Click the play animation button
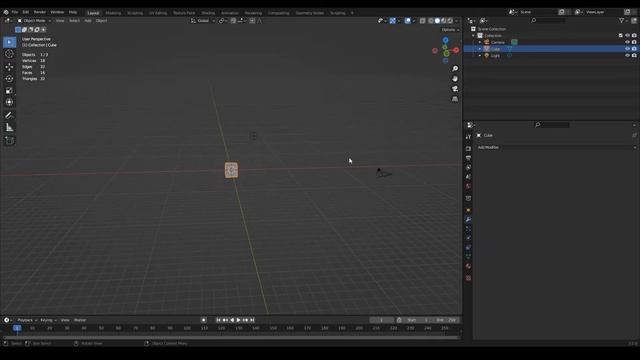 238,320
